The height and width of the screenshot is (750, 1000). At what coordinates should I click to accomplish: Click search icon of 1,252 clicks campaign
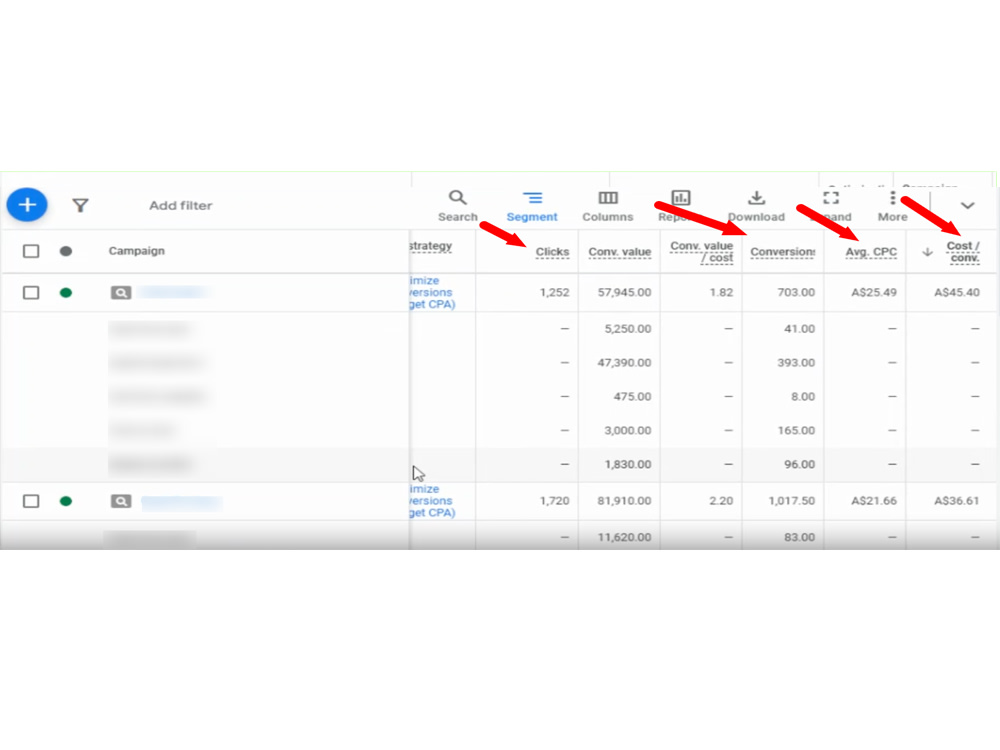(x=121, y=293)
